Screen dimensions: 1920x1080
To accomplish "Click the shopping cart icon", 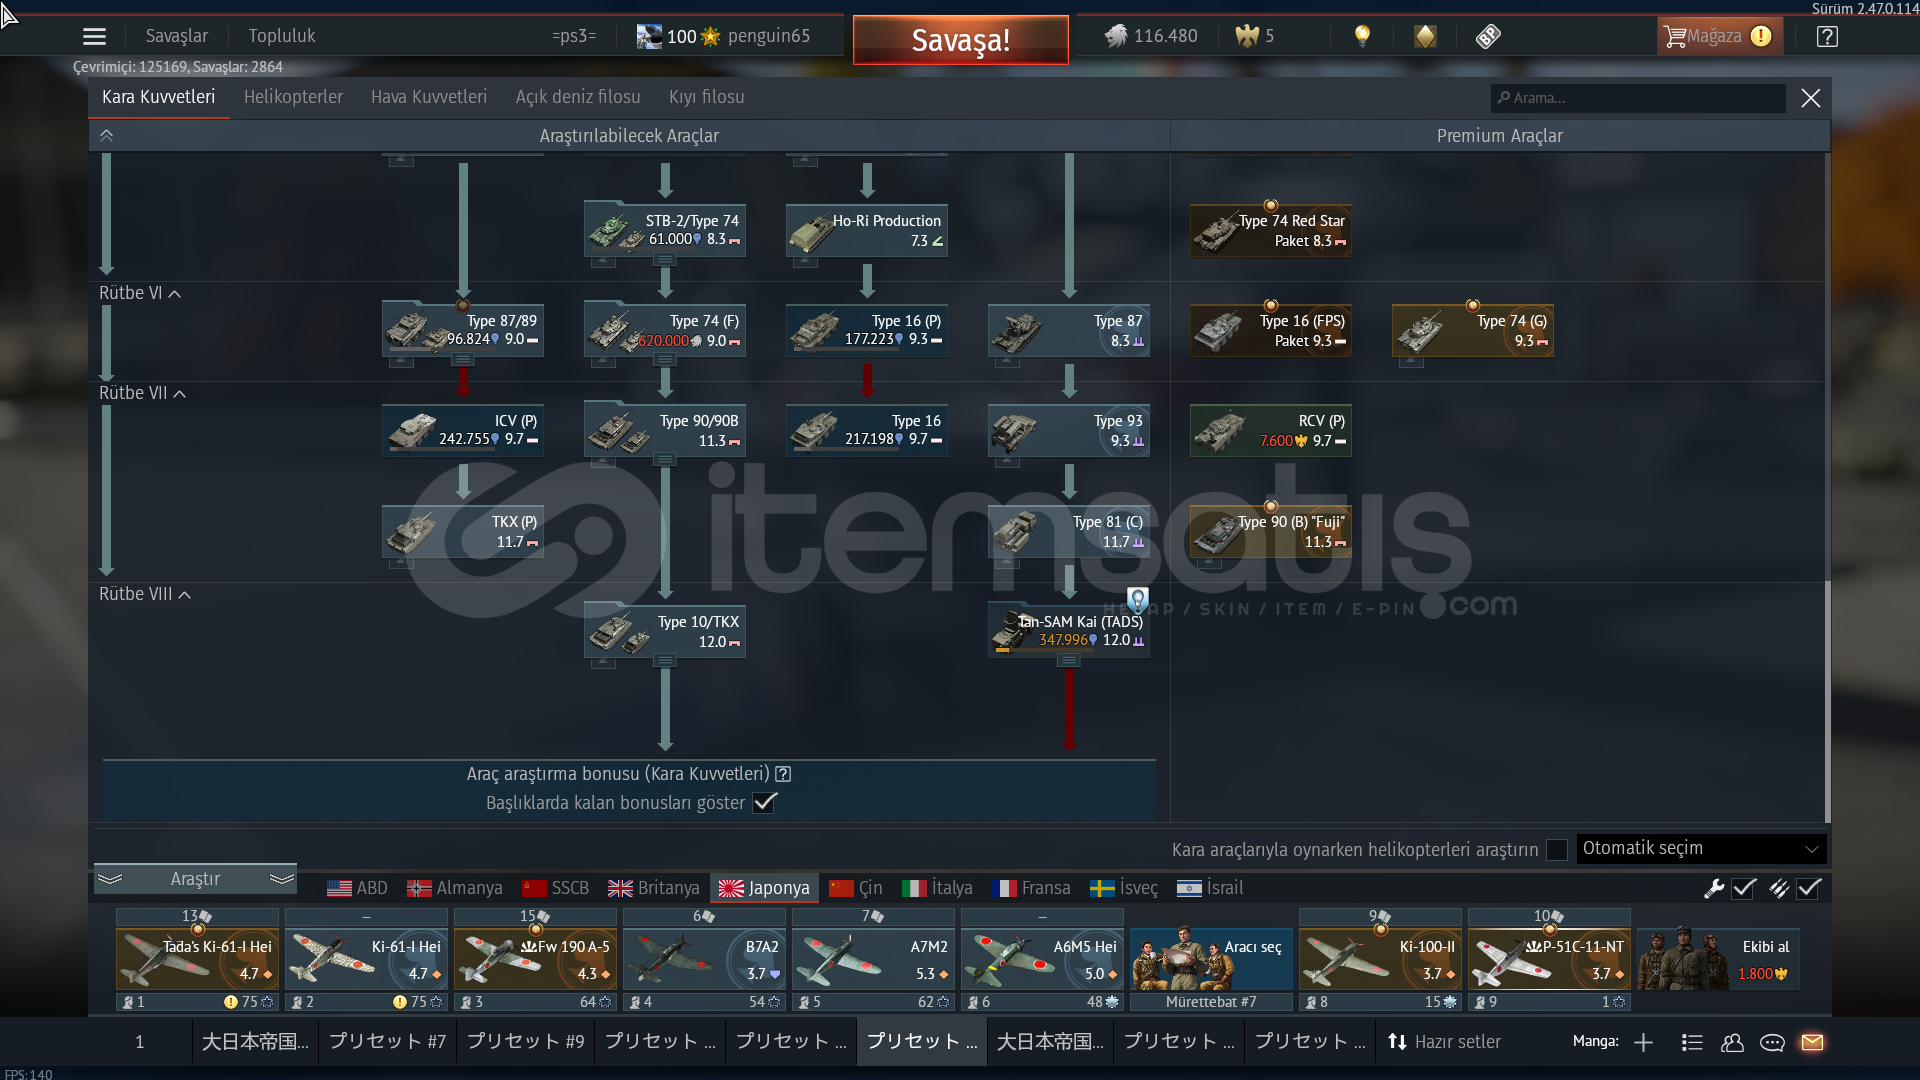I will pos(1675,37).
